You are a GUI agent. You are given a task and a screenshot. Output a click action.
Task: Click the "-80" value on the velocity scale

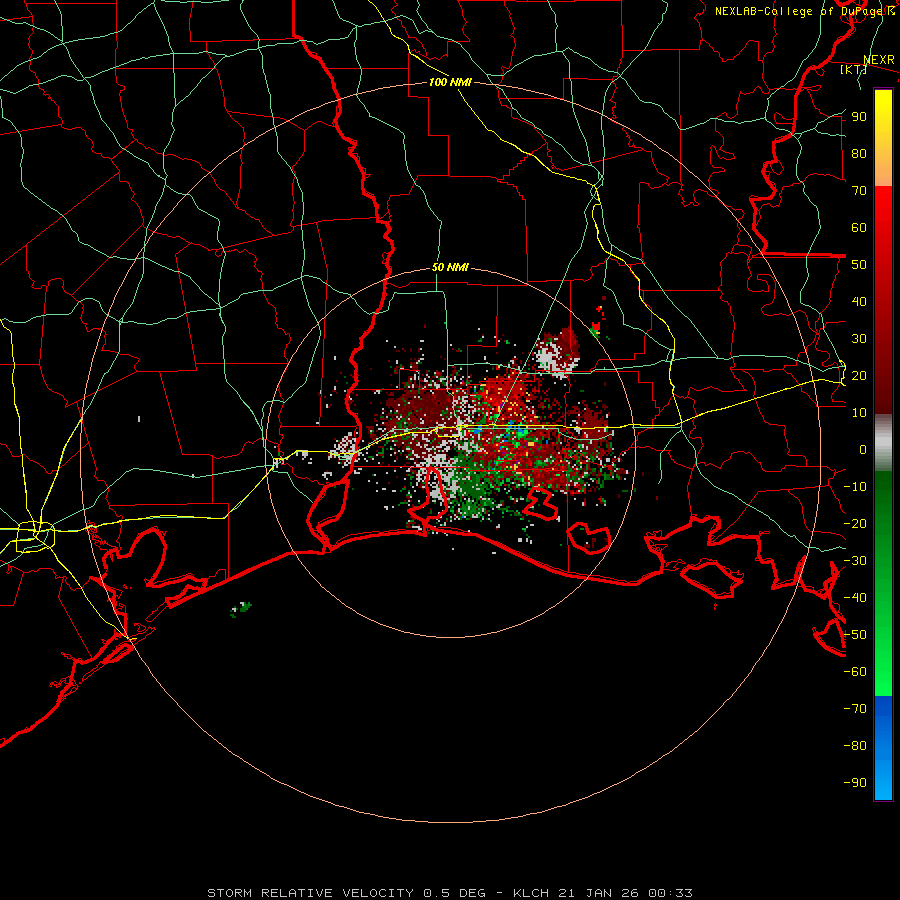click(855, 746)
